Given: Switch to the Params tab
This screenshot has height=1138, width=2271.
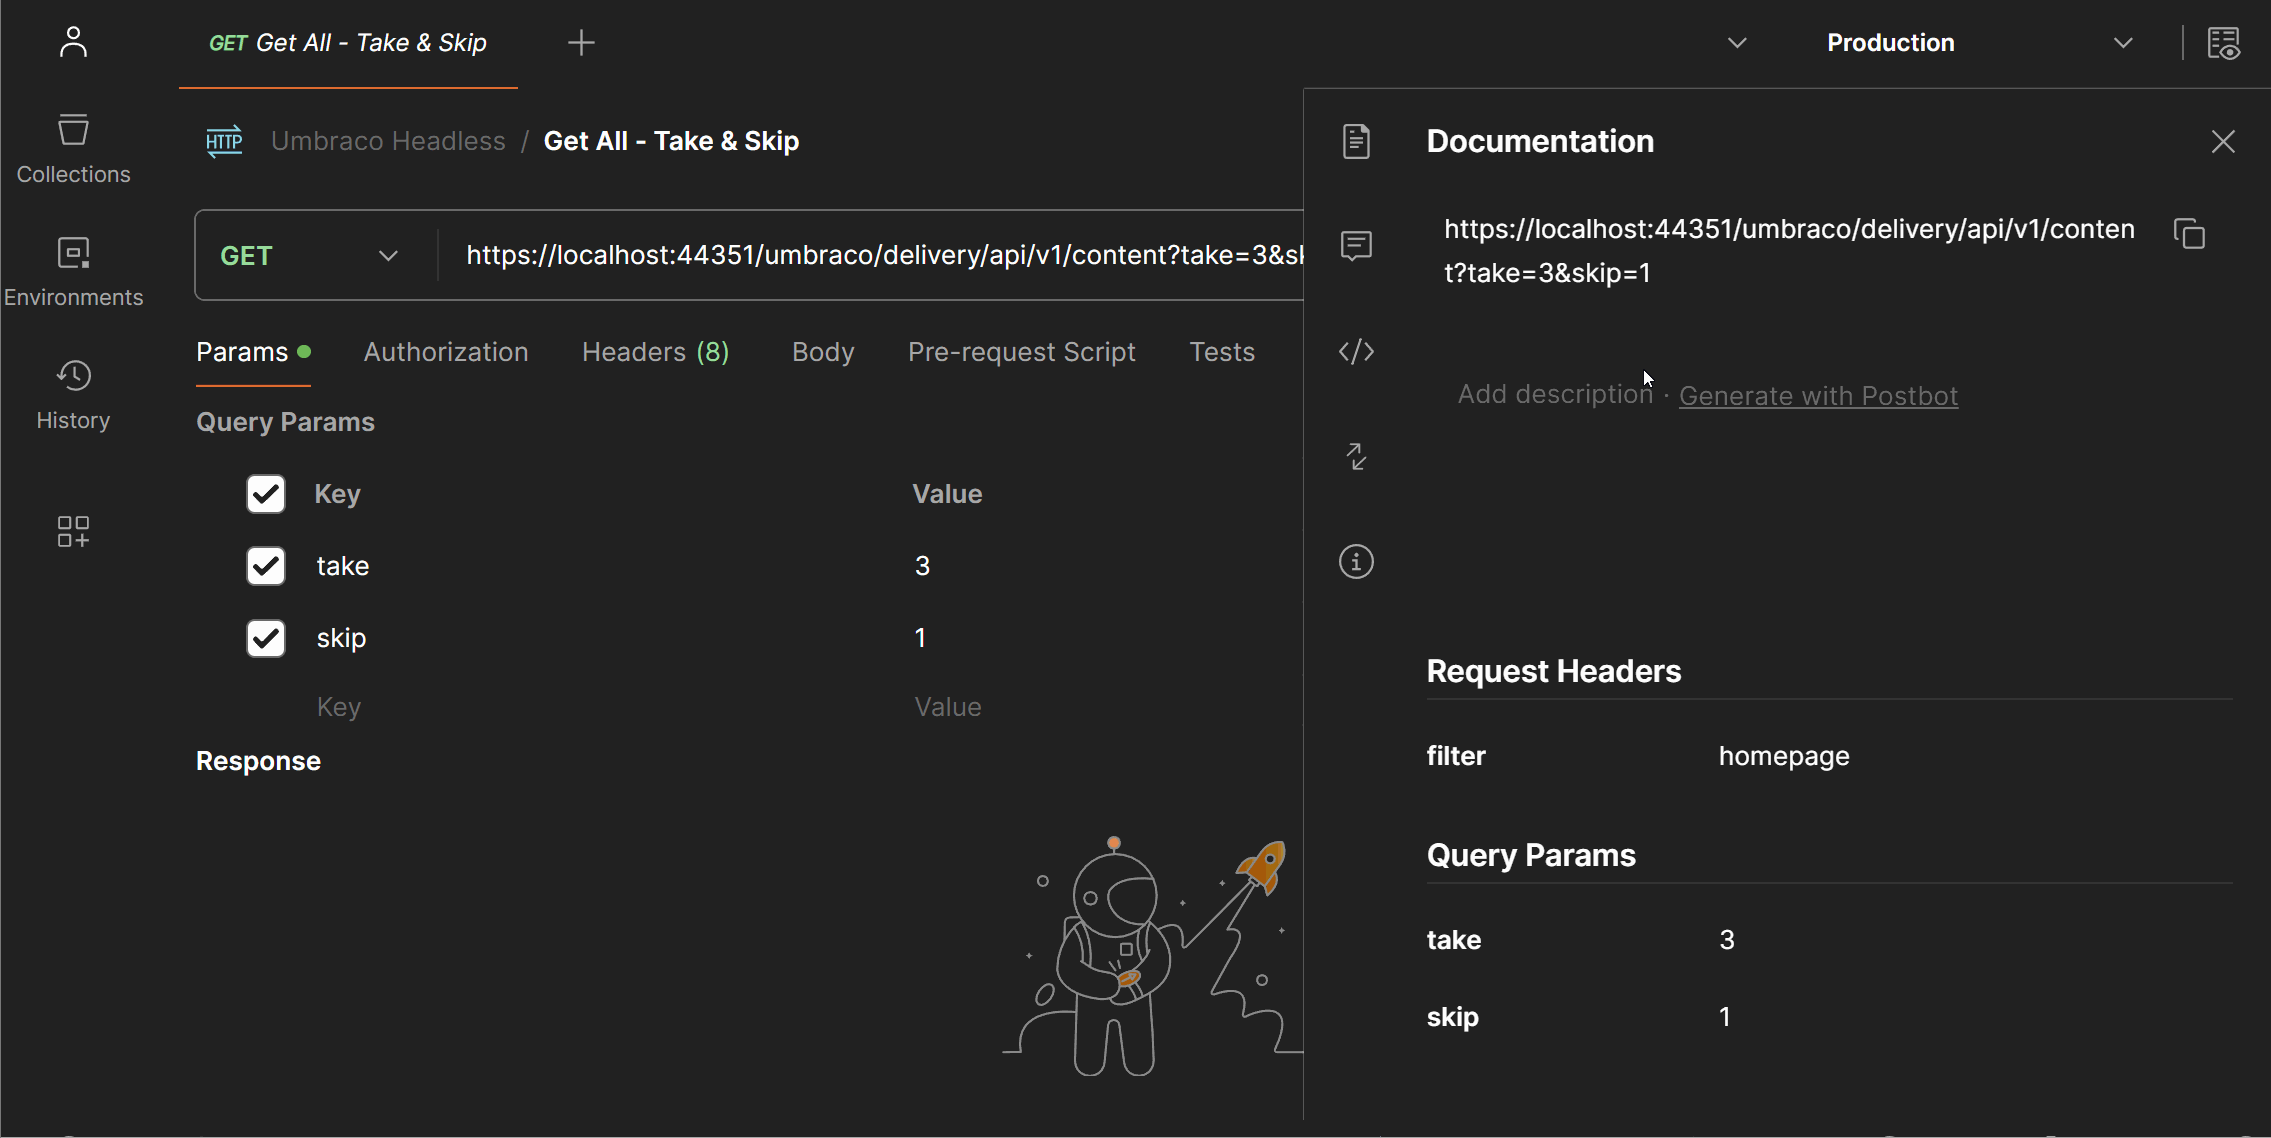Looking at the screenshot, I should click(253, 352).
